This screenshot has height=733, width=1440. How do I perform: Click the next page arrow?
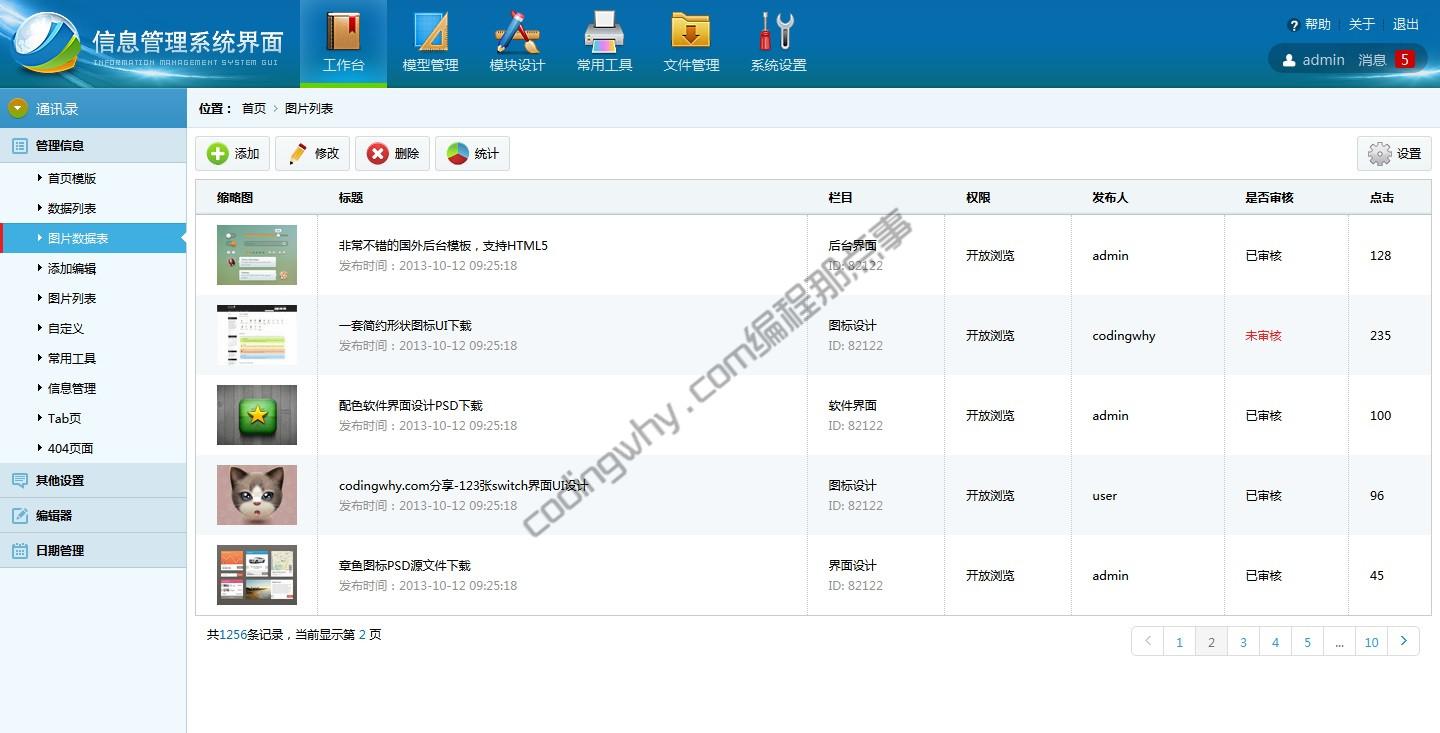[1404, 641]
